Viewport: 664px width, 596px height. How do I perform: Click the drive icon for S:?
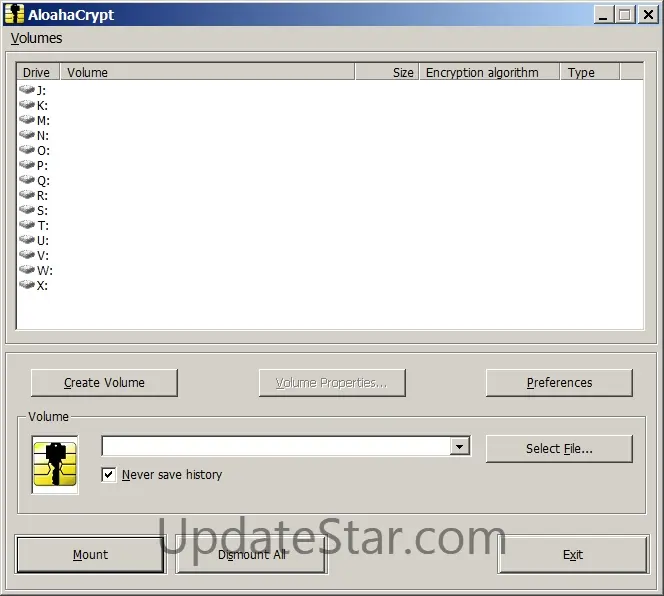[27, 210]
